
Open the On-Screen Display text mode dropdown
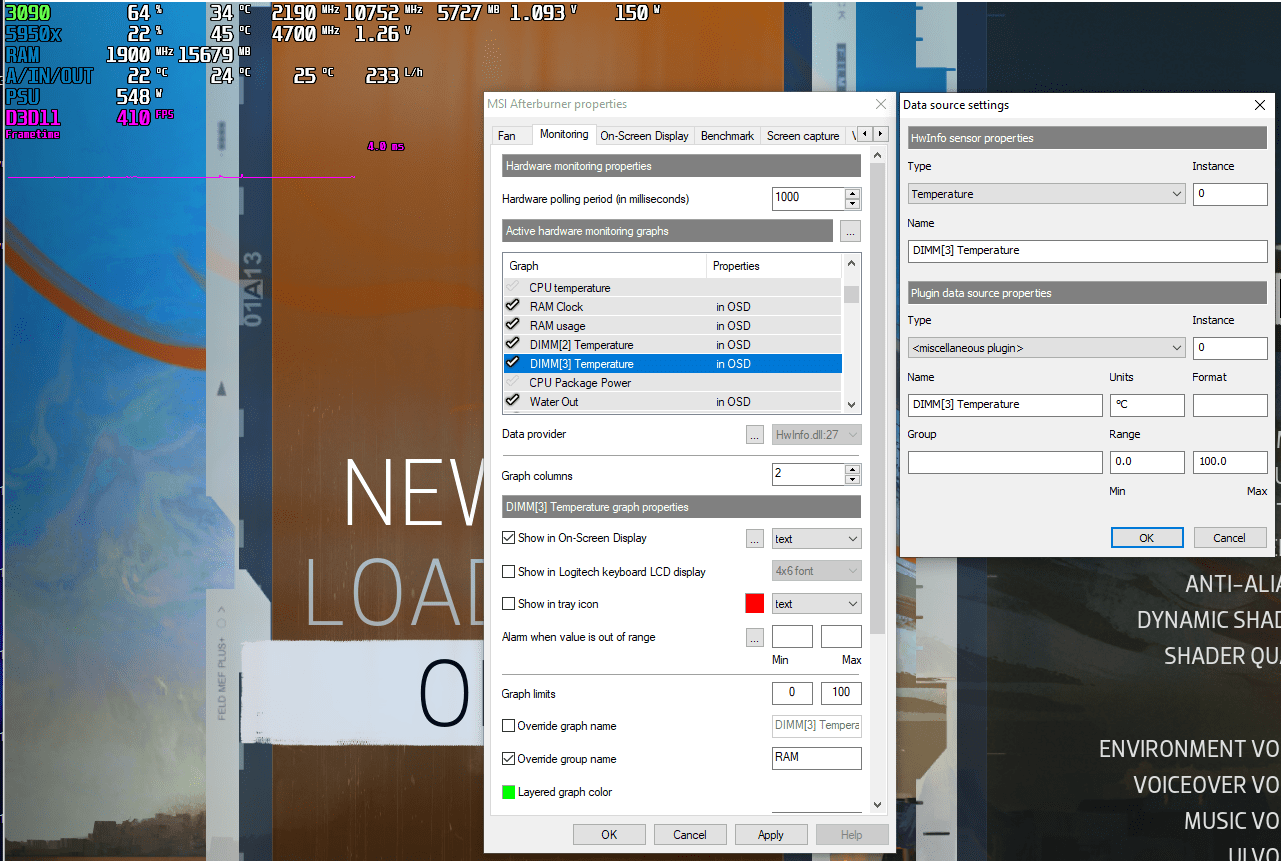(x=817, y=539)
